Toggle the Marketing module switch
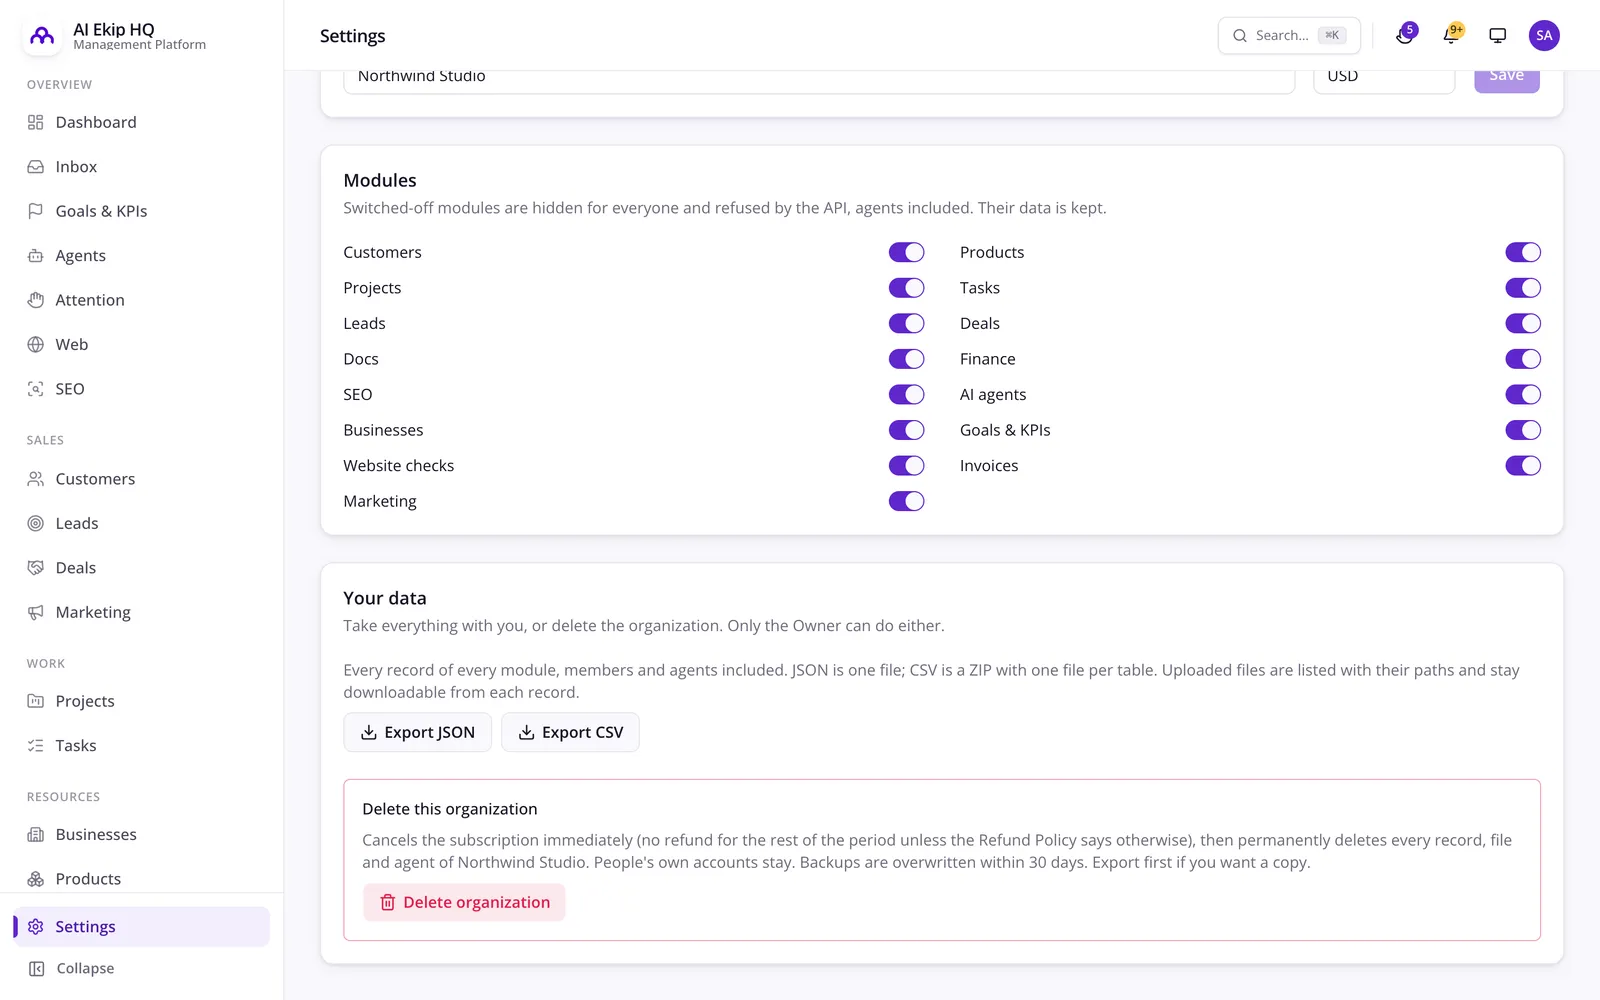 click(907, 501)
